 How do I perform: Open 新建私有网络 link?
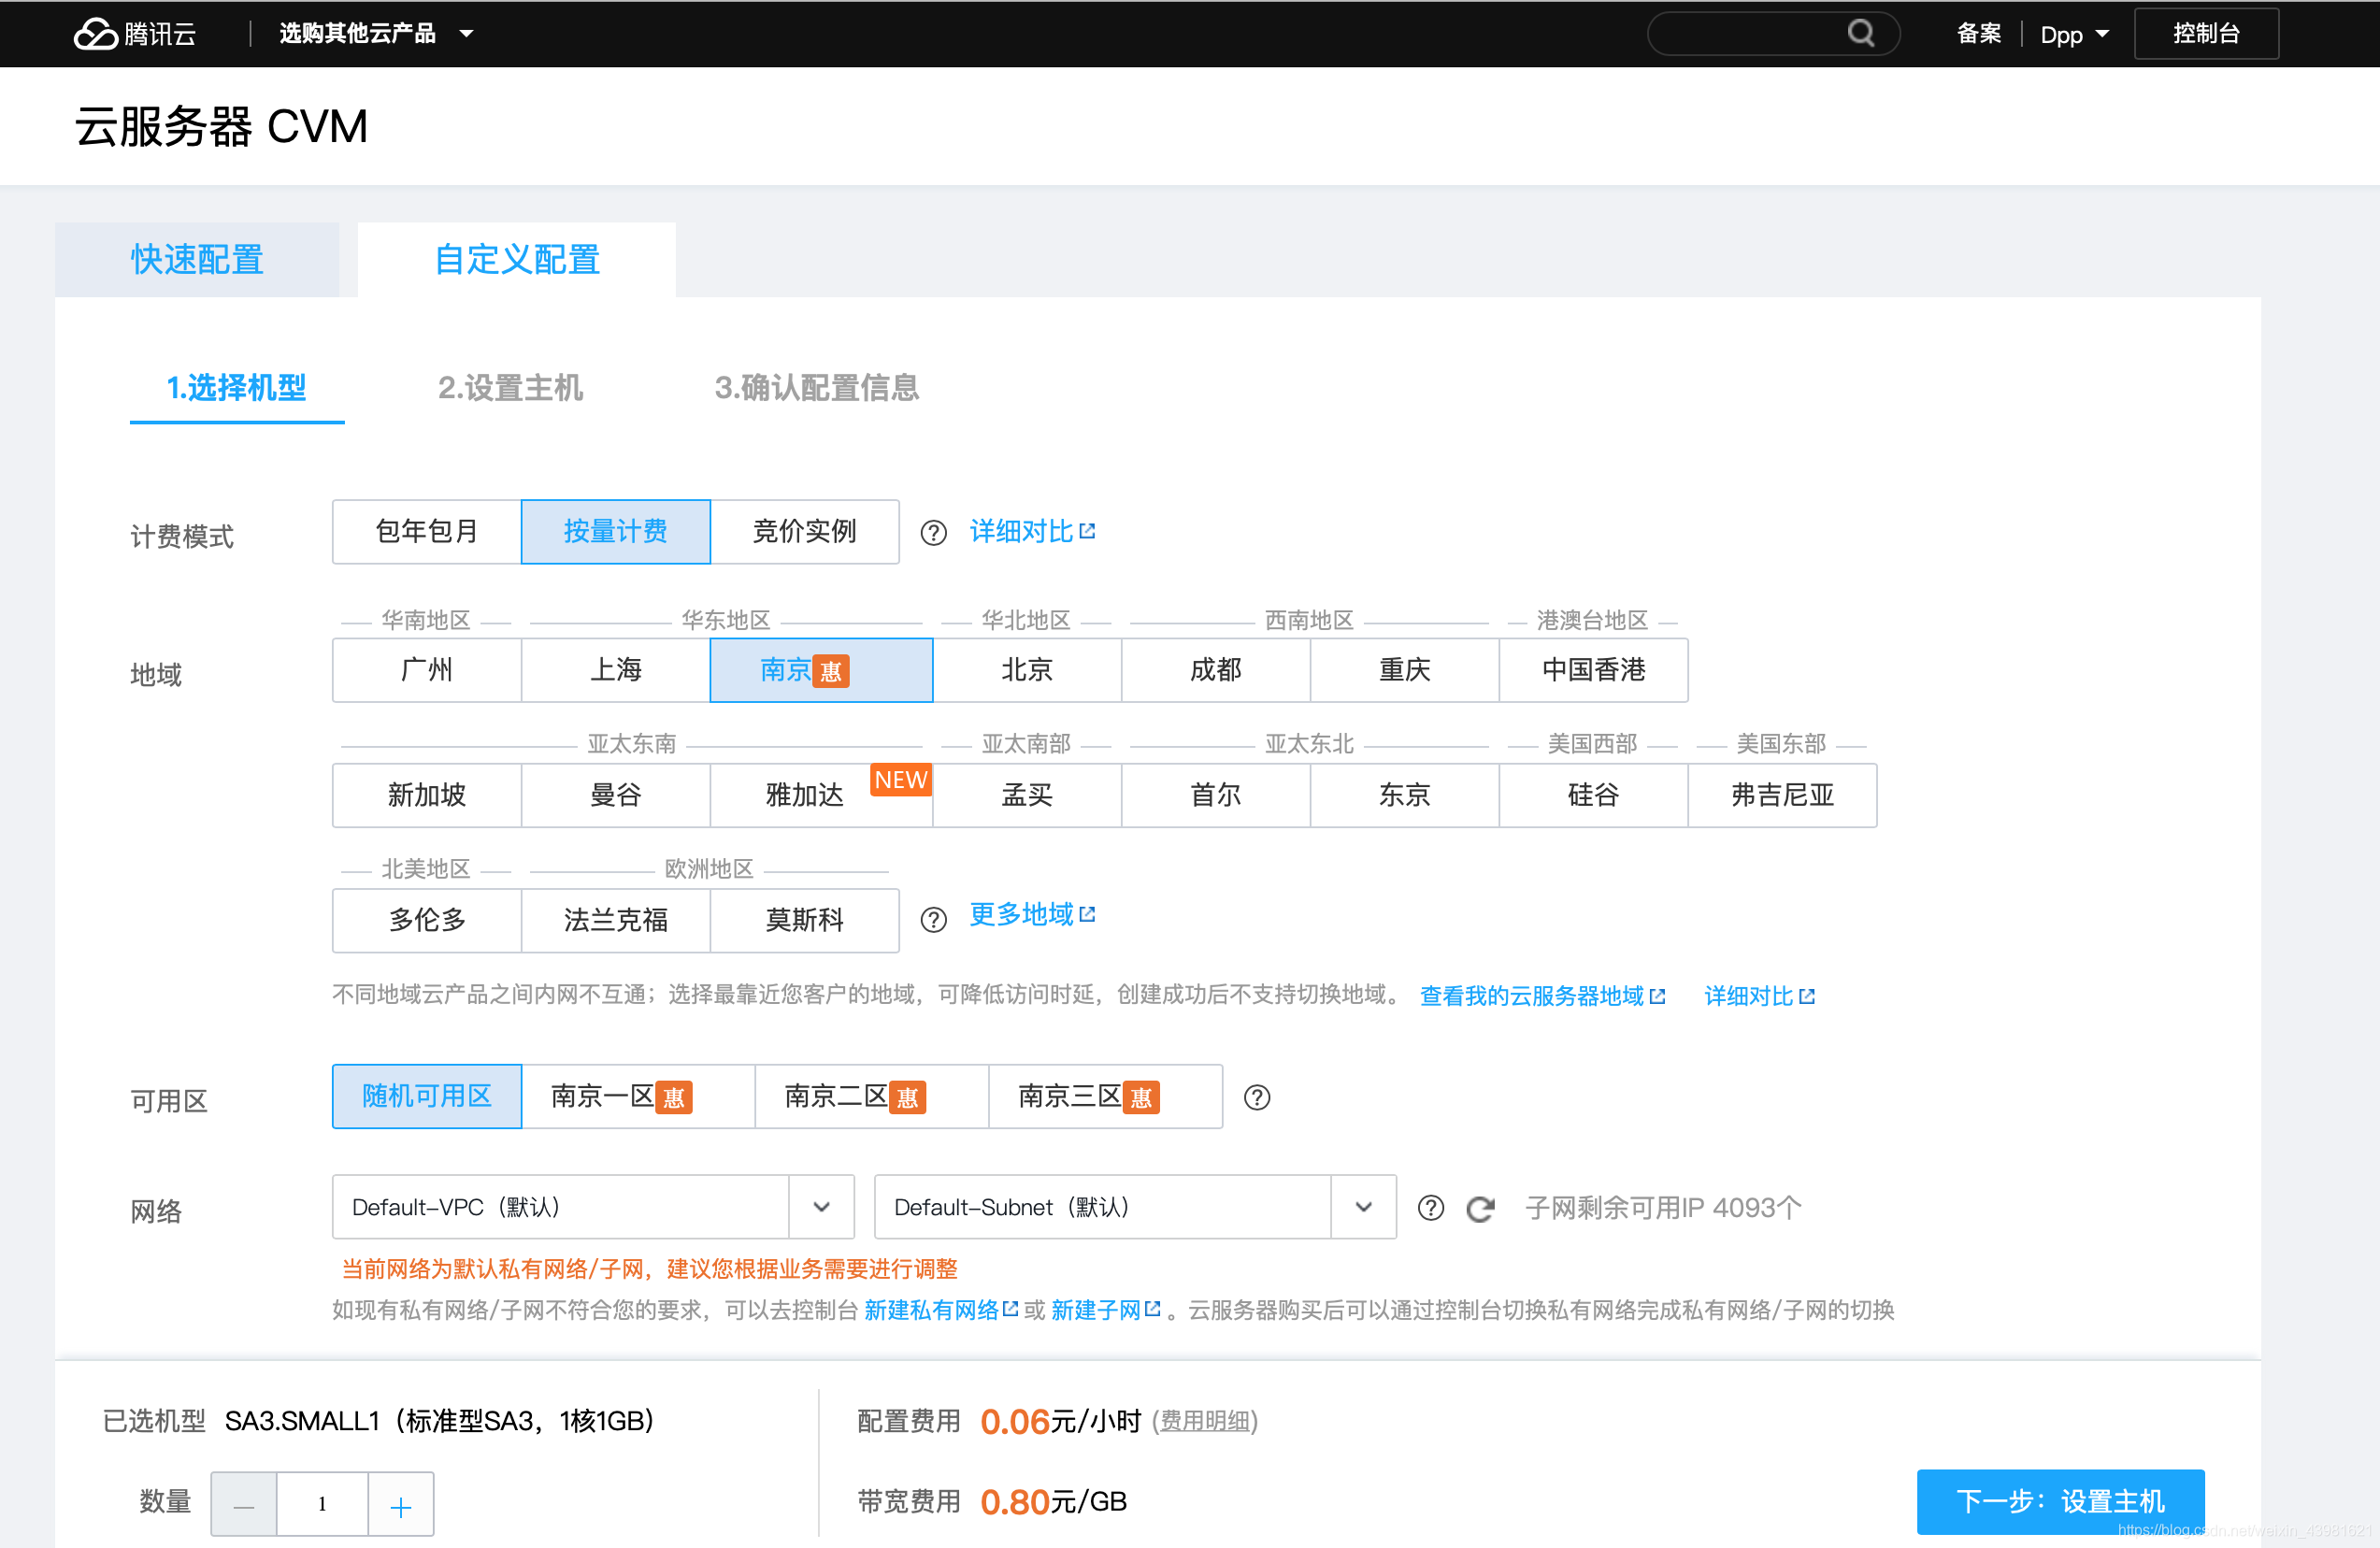pyautogui.click(x=941, y=1310)
